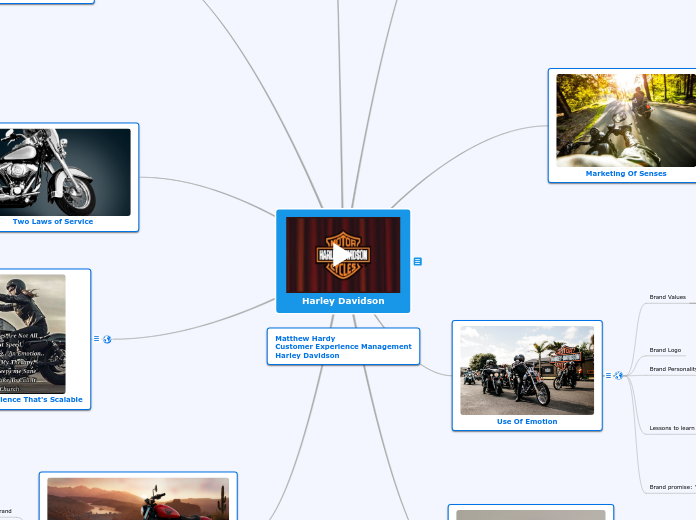Viewport: 696px width, 520px height.
Task: Click the Two Laws of Service label
Action: pos(53,222)
